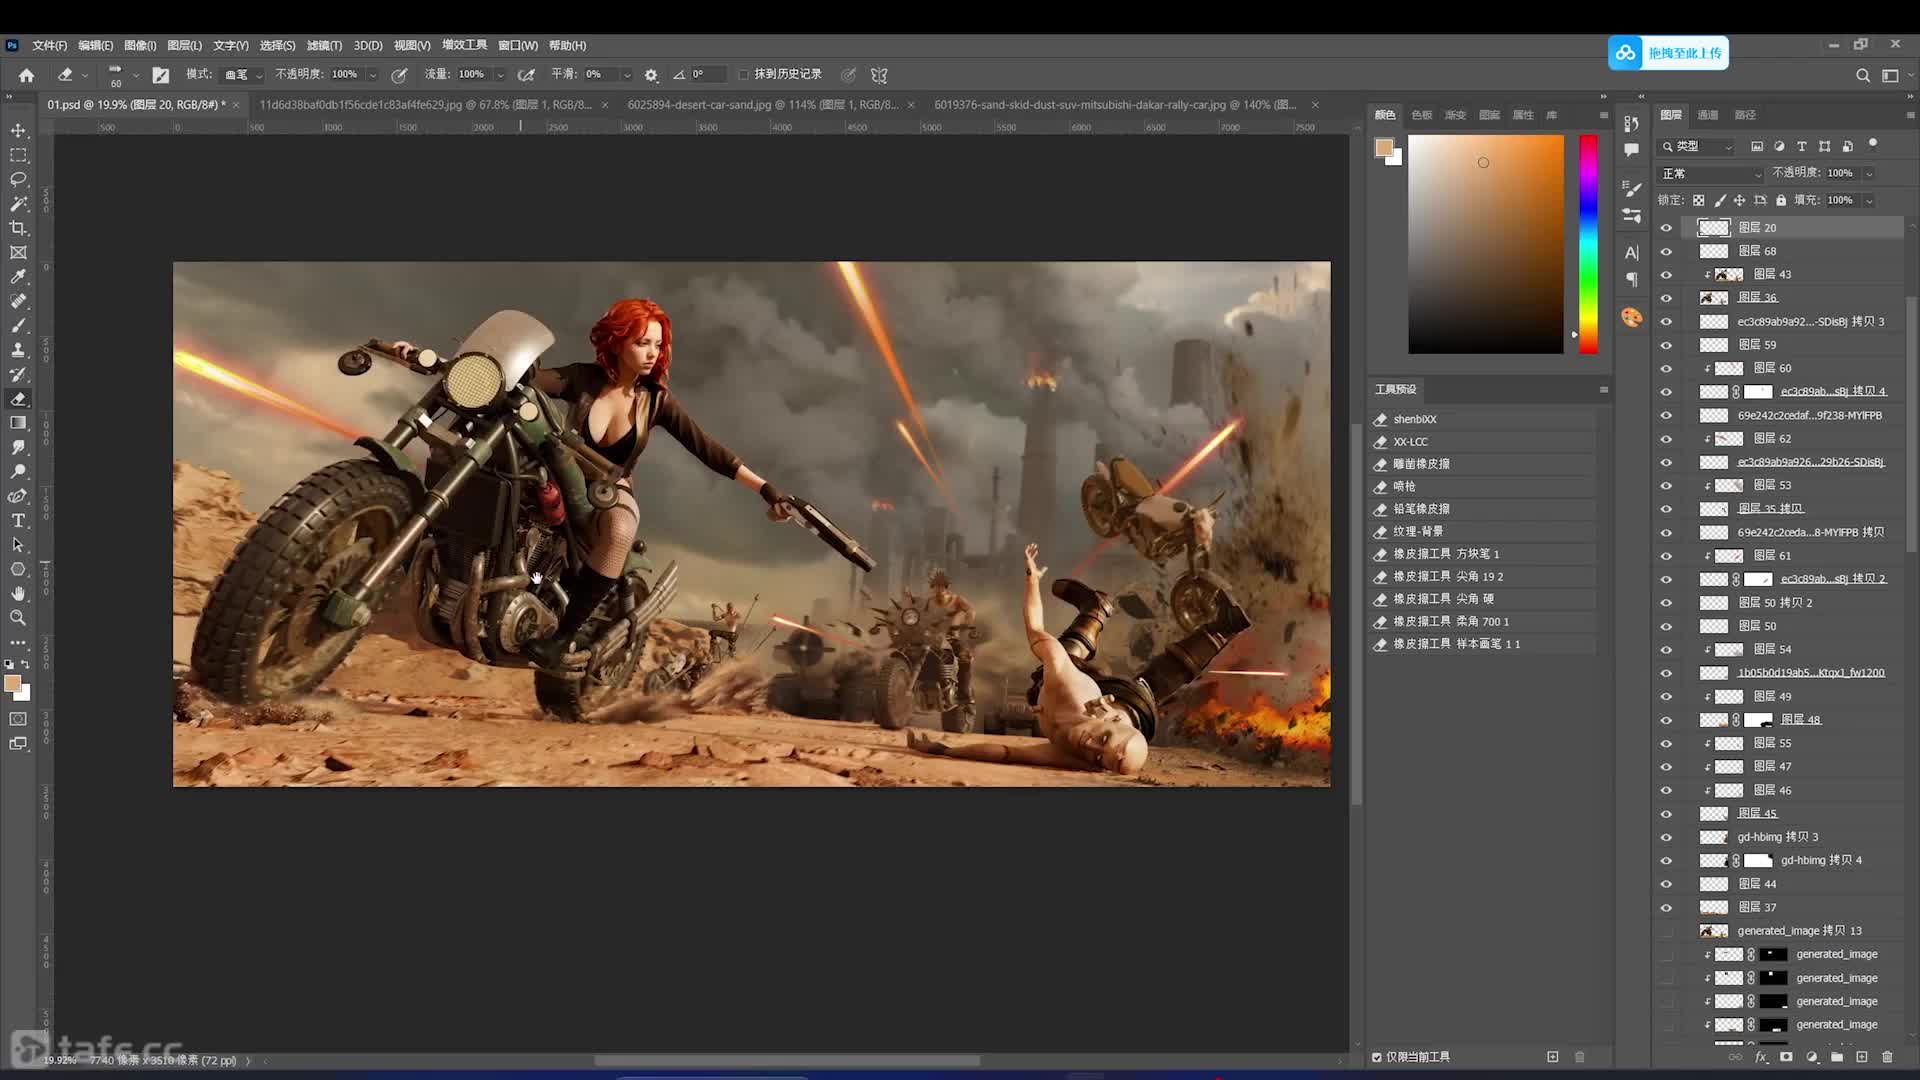
Task: Hide layer 图层 37
Action: click(1666, 908)
